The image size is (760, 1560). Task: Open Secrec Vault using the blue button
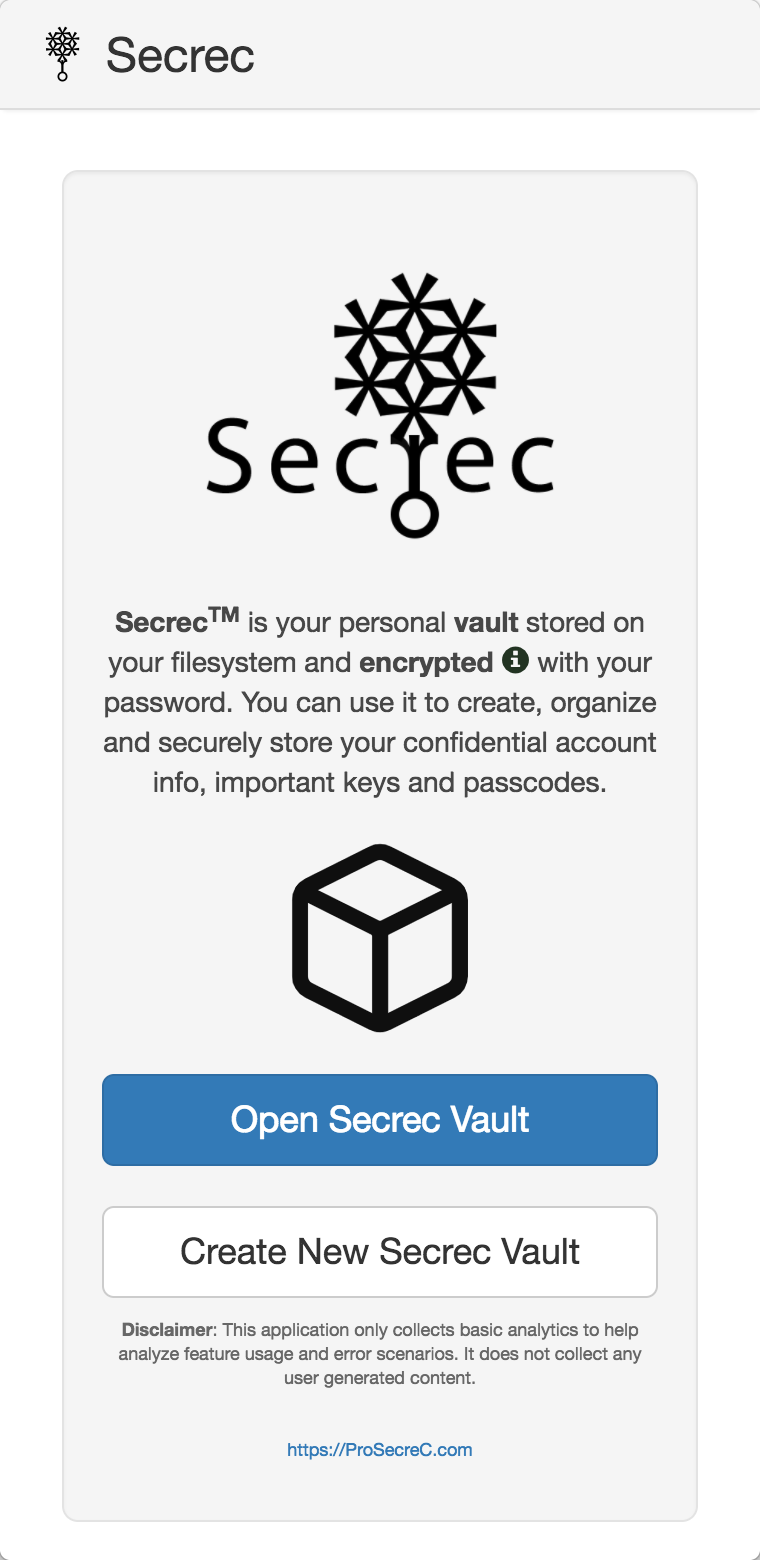pos(380,1120)
